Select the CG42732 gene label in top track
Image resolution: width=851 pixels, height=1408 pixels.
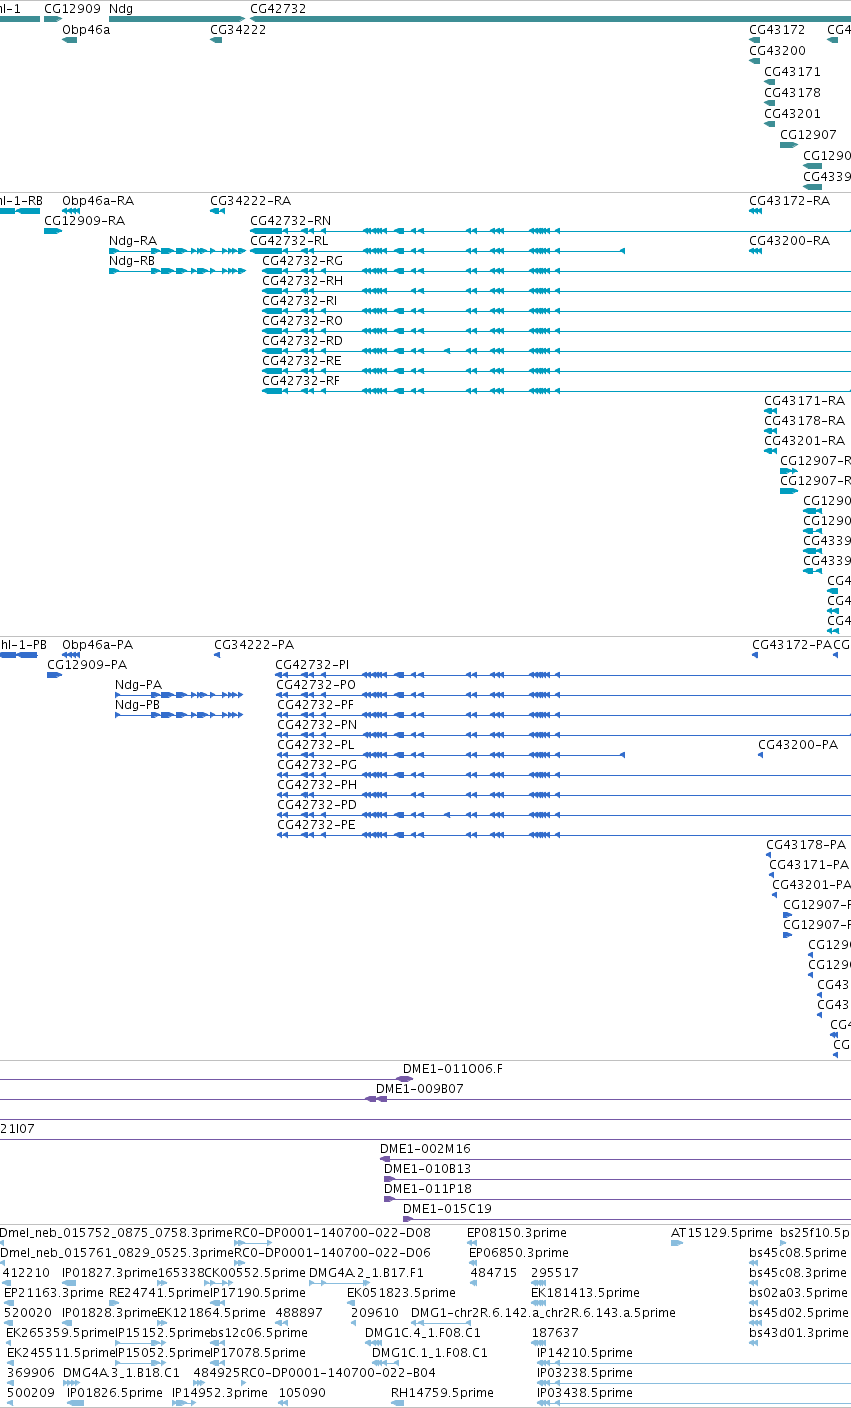tap(278, 8)
